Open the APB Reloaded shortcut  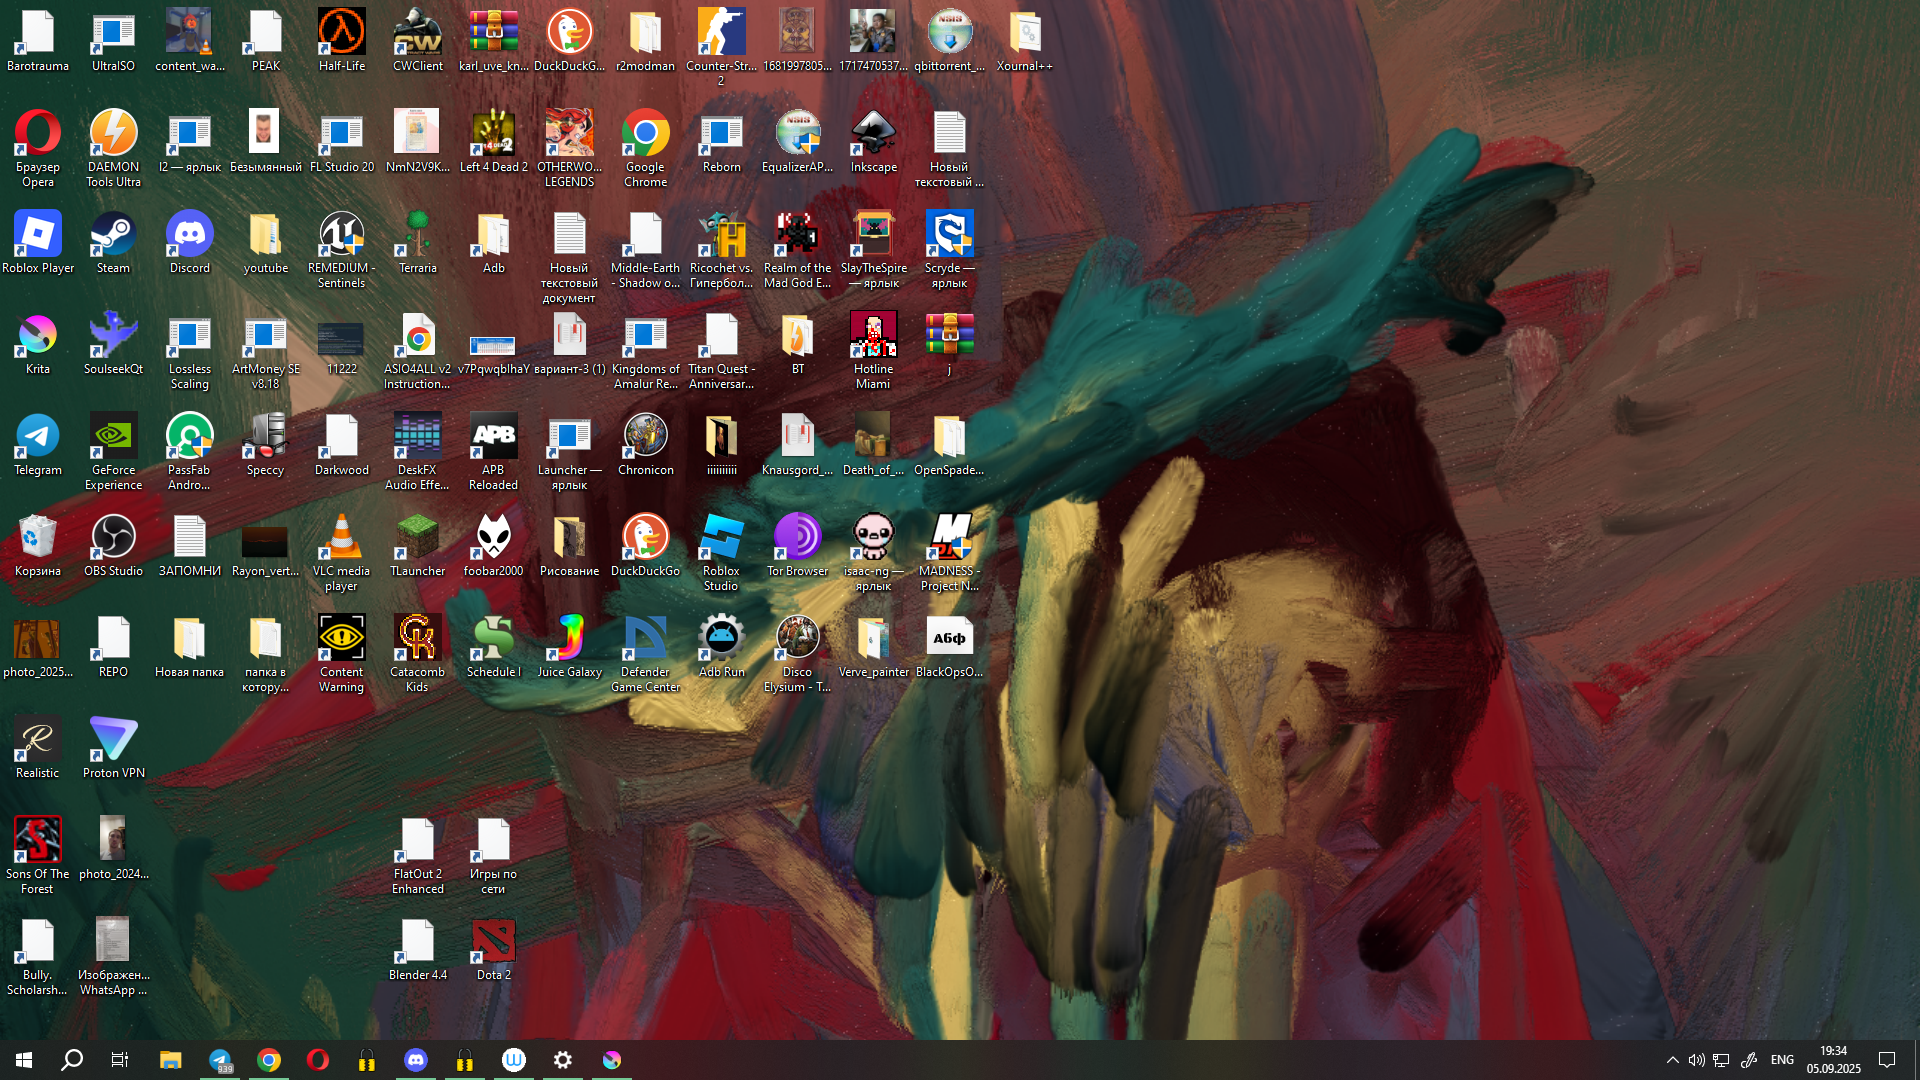(x=493, y=452)
